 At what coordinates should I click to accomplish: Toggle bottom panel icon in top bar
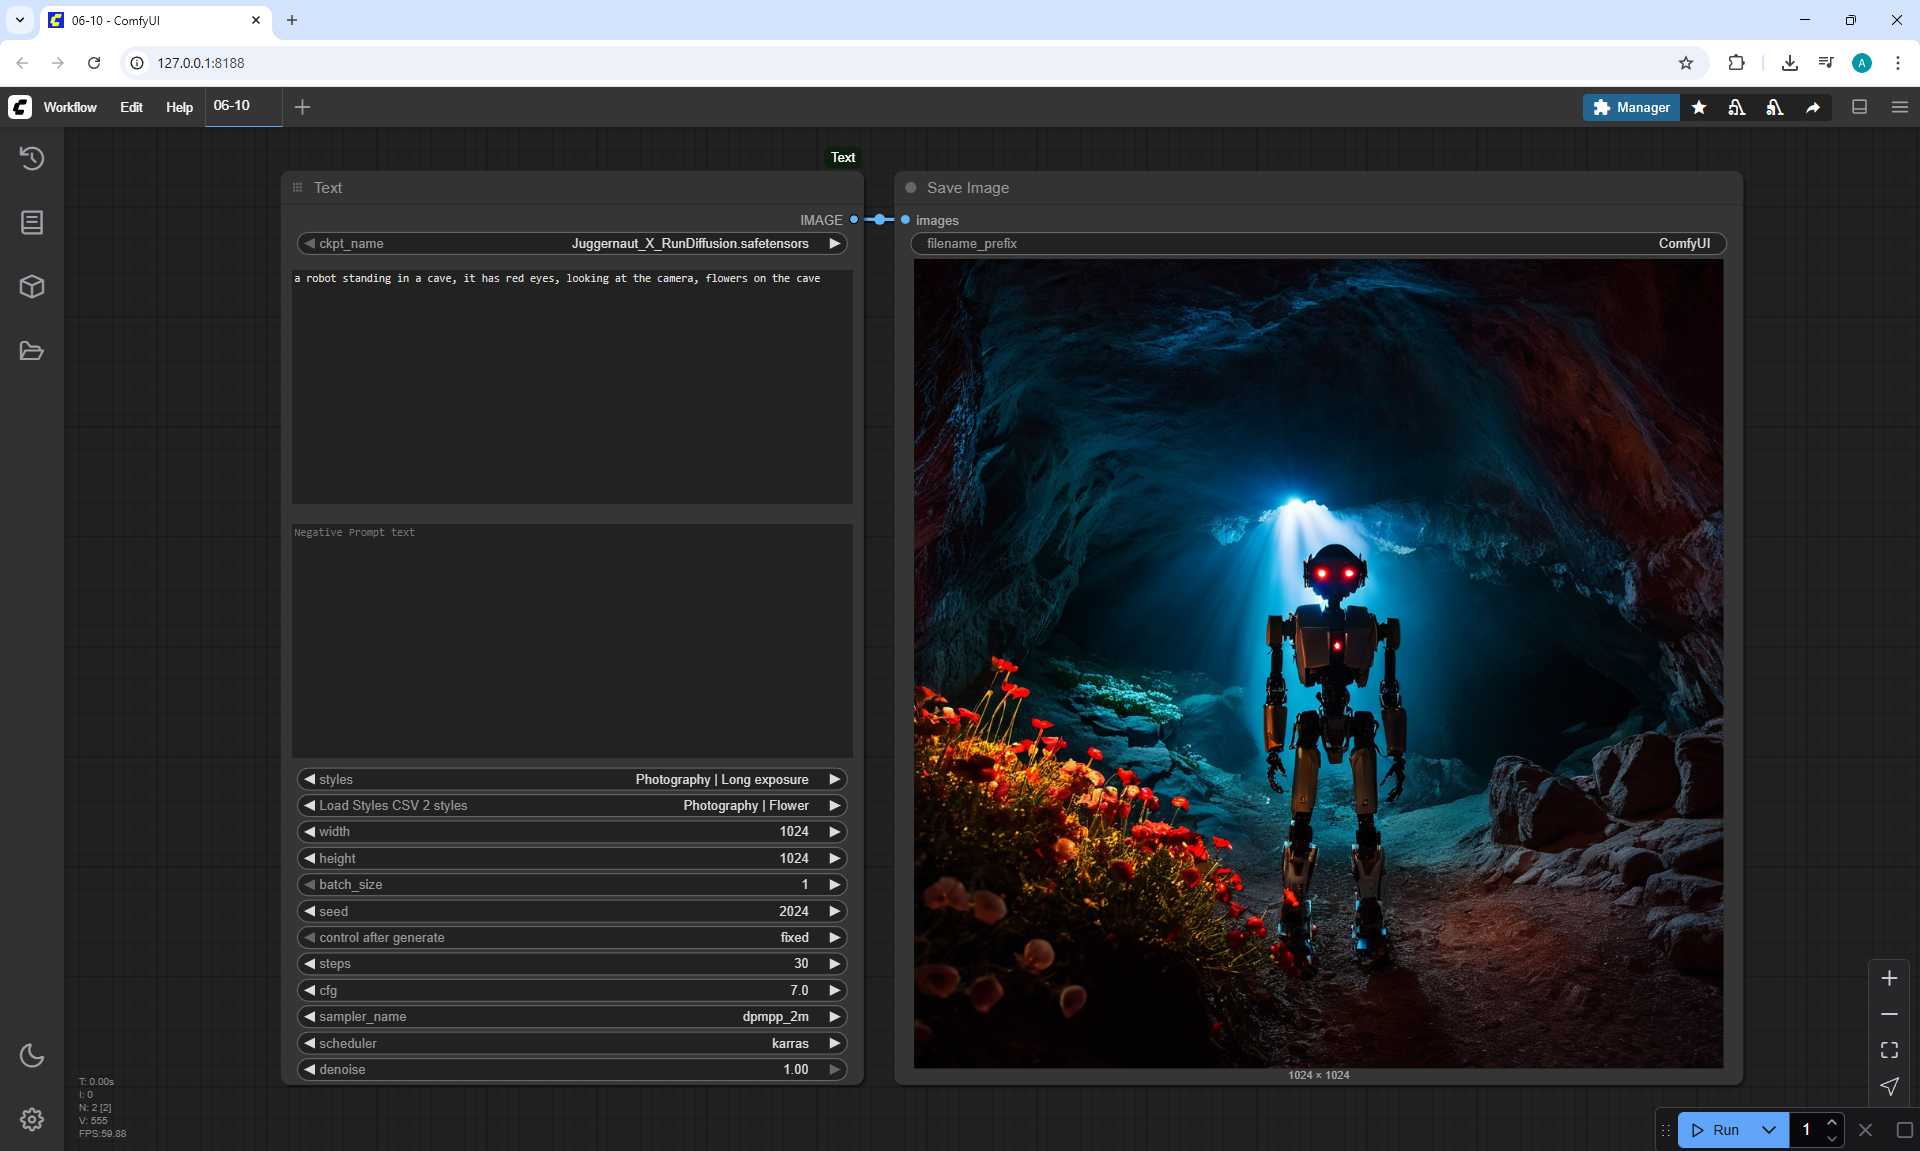[1860, 107]
